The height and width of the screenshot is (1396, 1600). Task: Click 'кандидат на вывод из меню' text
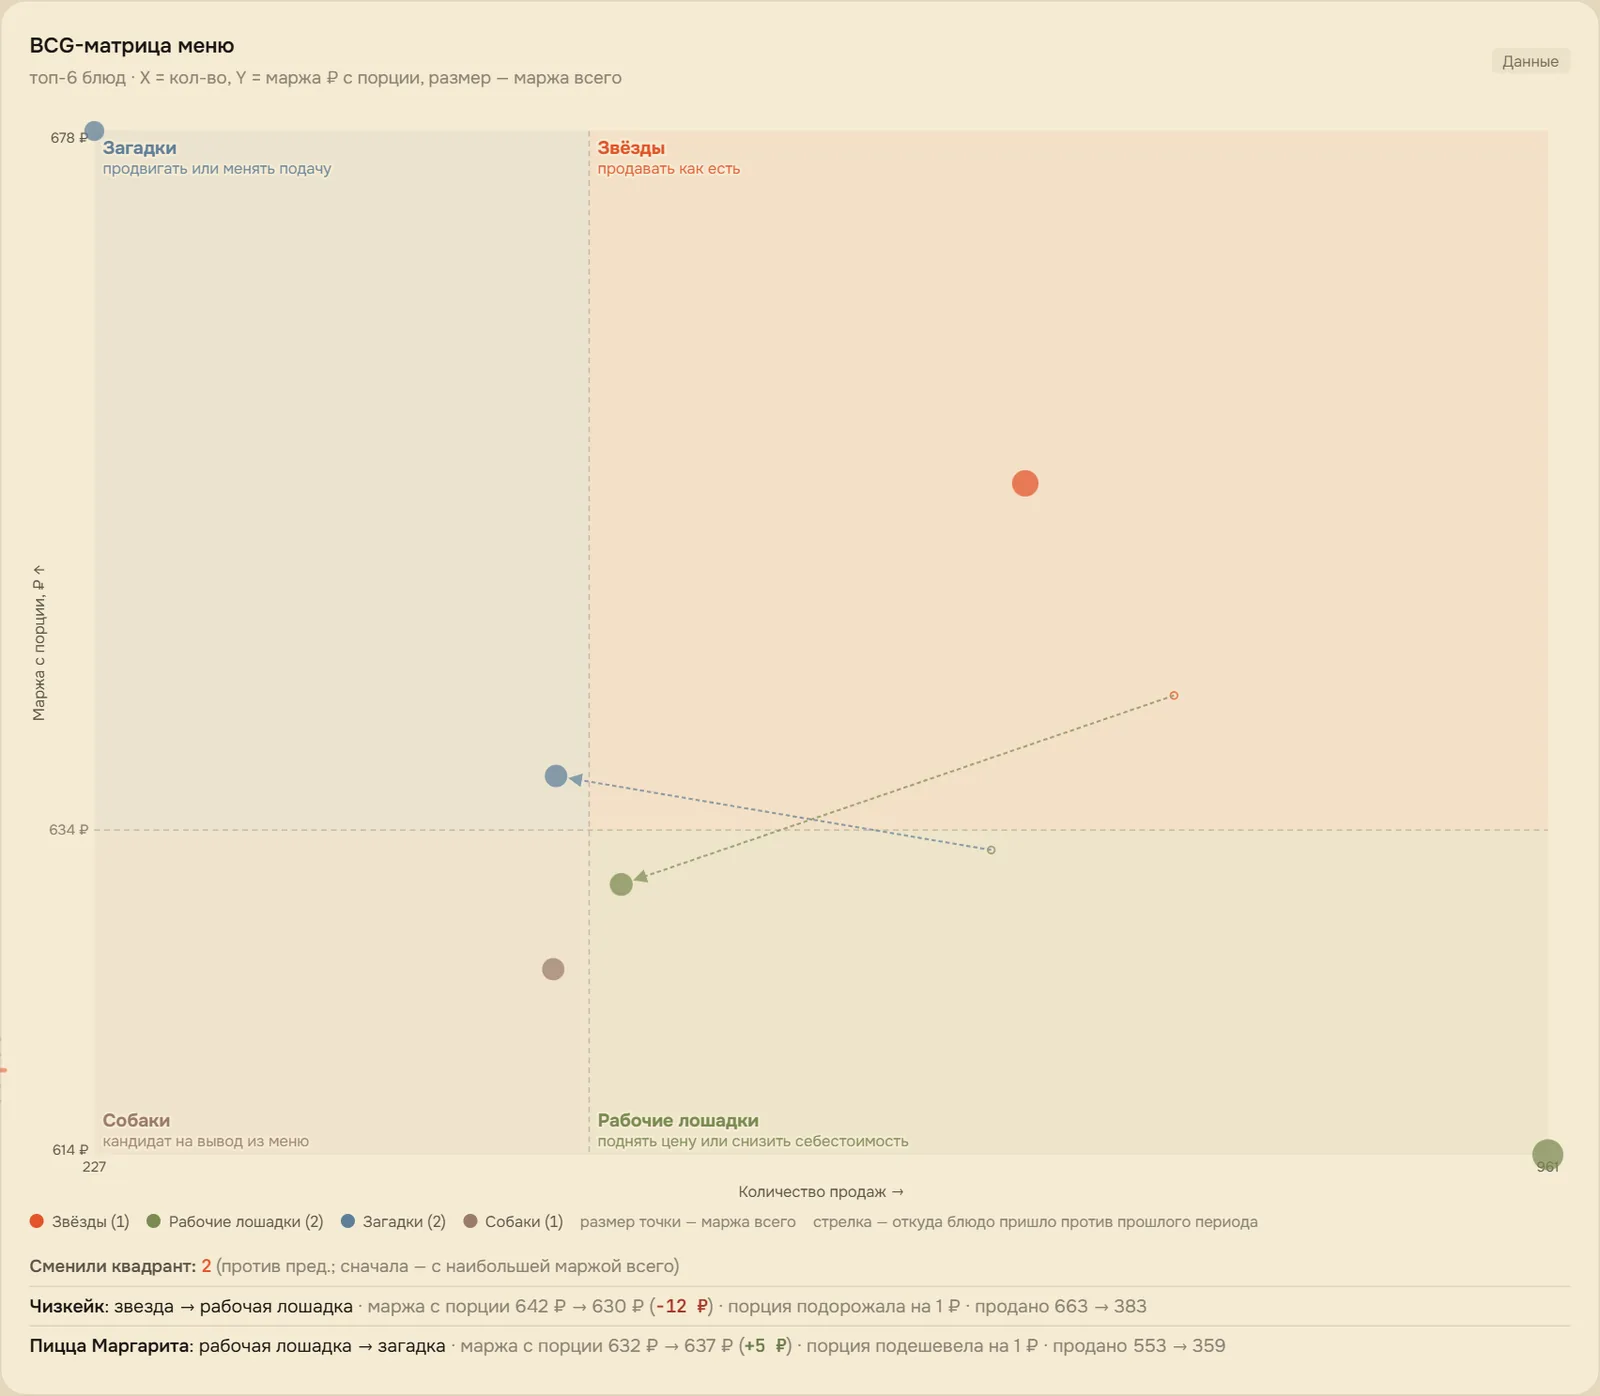pos(206,1141)
